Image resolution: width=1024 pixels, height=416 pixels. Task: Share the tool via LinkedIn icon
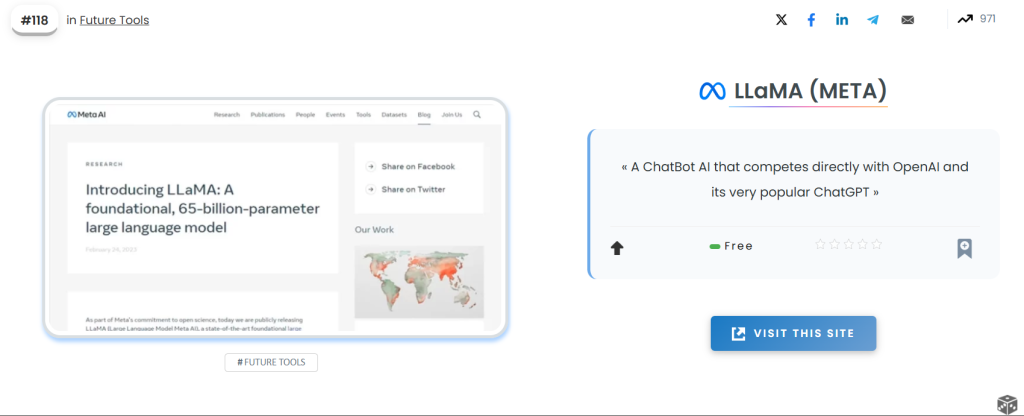coord(842,20)
